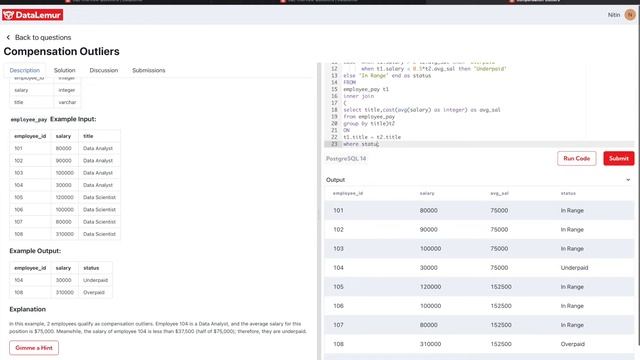Click code line 20 'group by title)t2'
Viewport: 640px width, 360px height.
click(369, 124)
